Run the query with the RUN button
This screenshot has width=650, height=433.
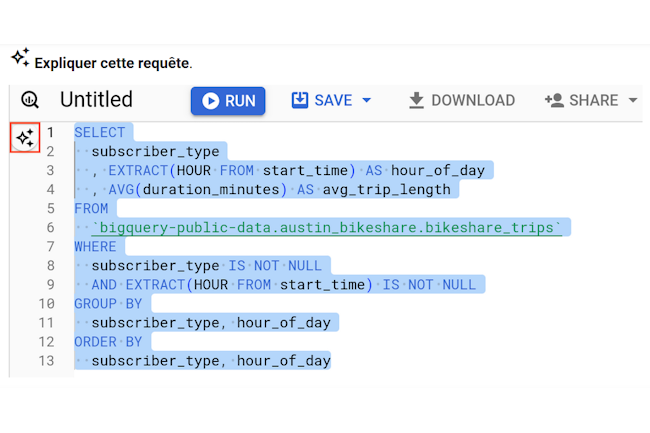228,101
